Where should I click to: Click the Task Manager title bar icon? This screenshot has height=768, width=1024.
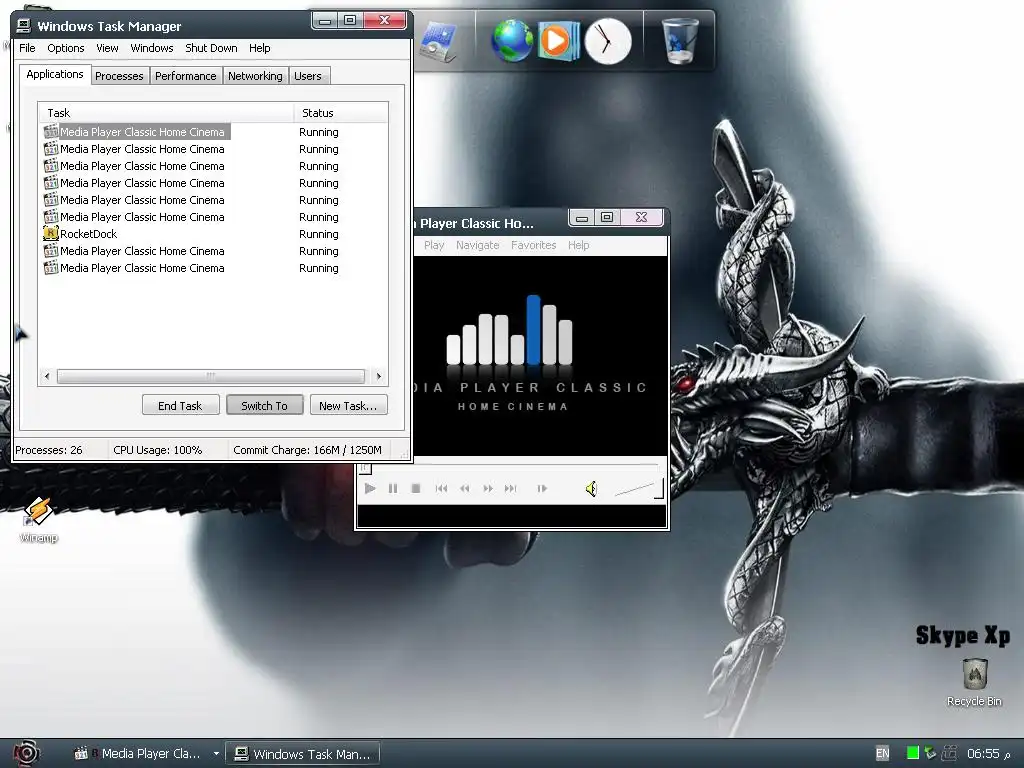click(24, 25)
